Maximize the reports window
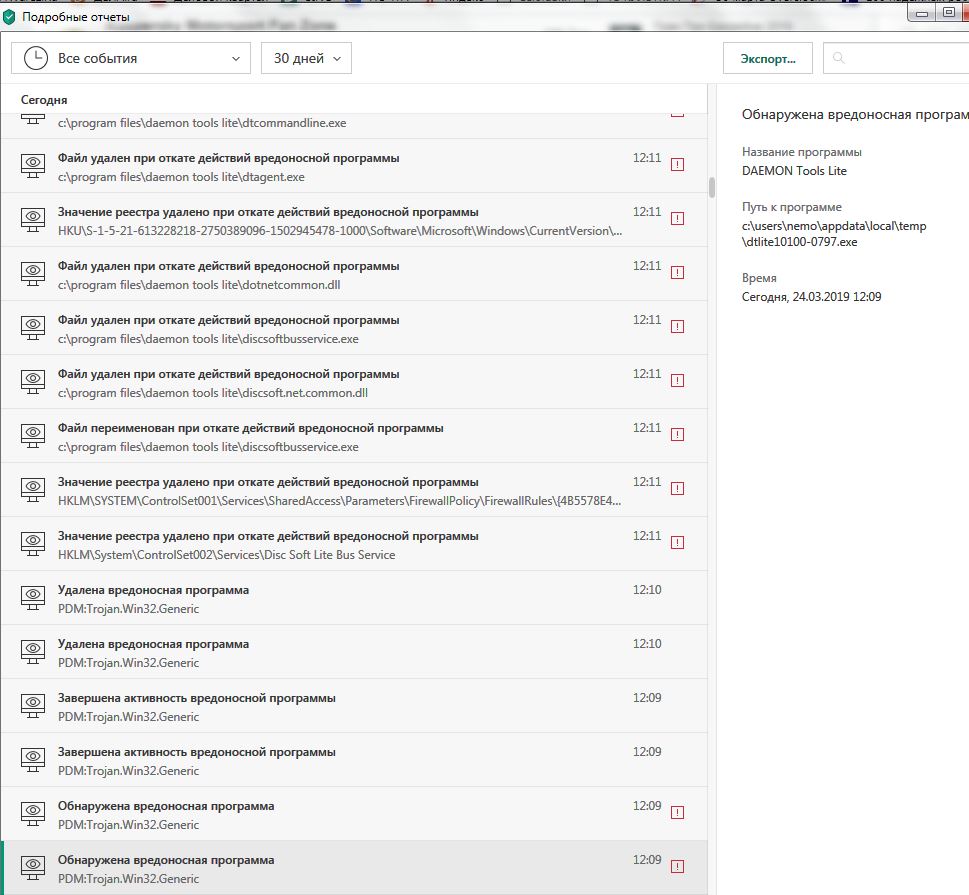The width and height of the screenshot is (969, 895). coord(949,13)
